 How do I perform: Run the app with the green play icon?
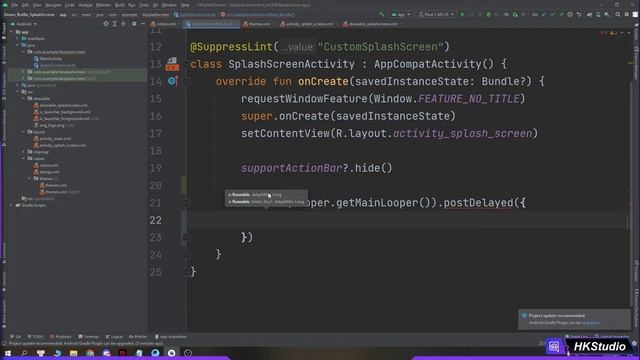click(462, 14)
